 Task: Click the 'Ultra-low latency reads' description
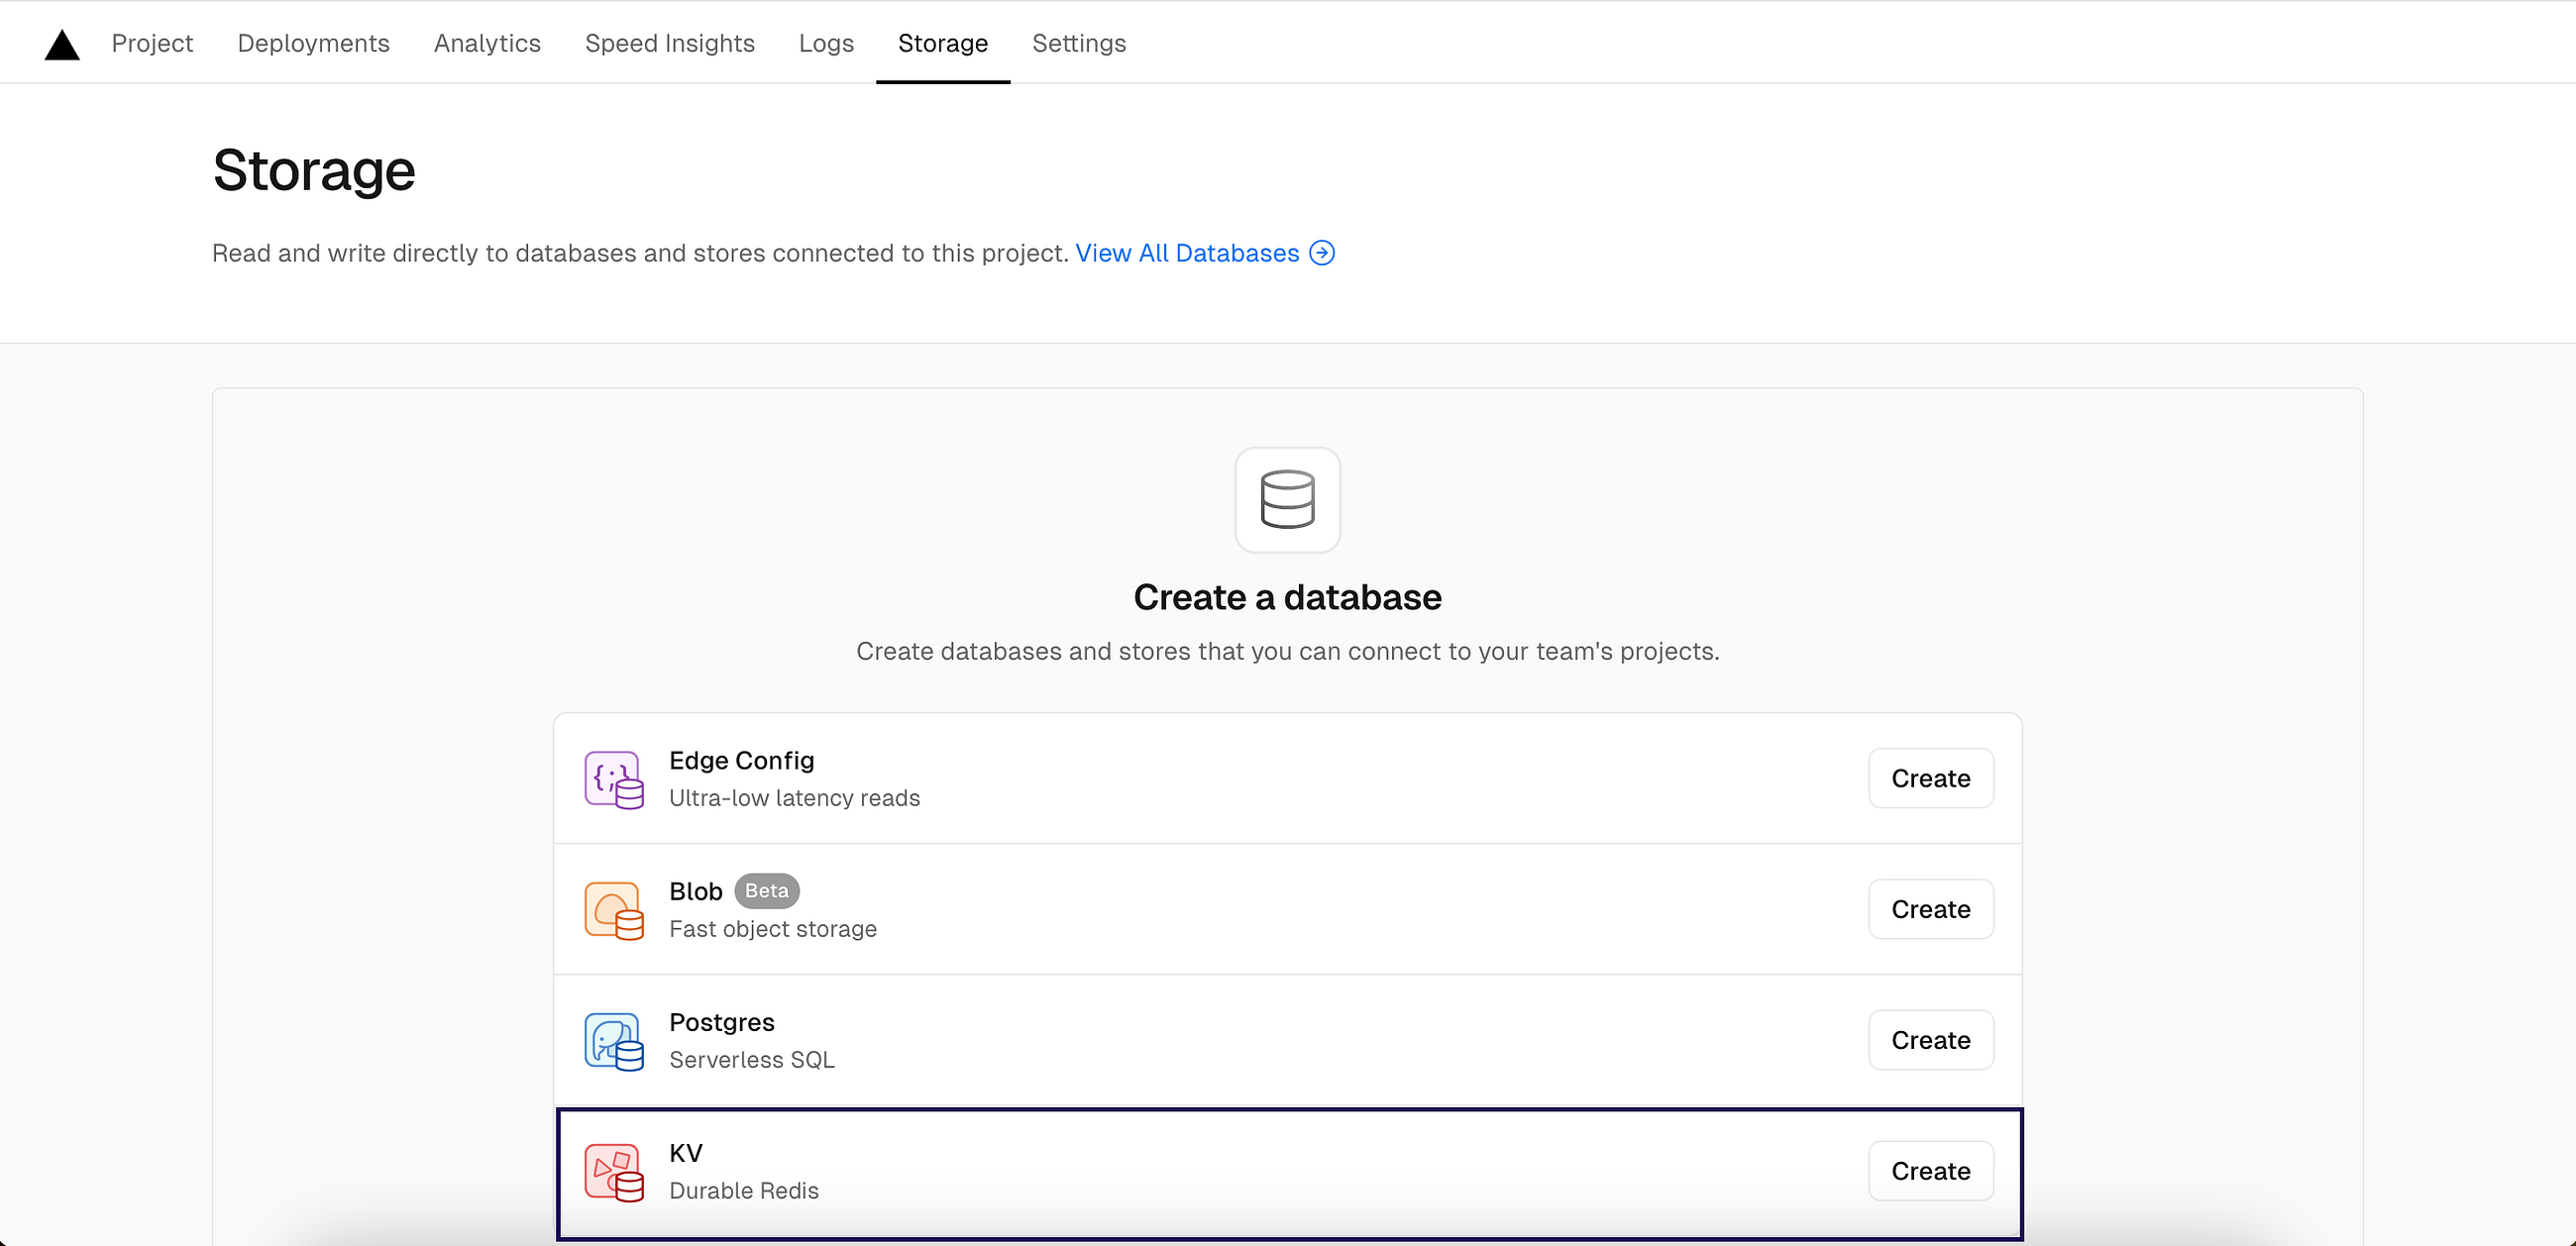pos(794,798)
